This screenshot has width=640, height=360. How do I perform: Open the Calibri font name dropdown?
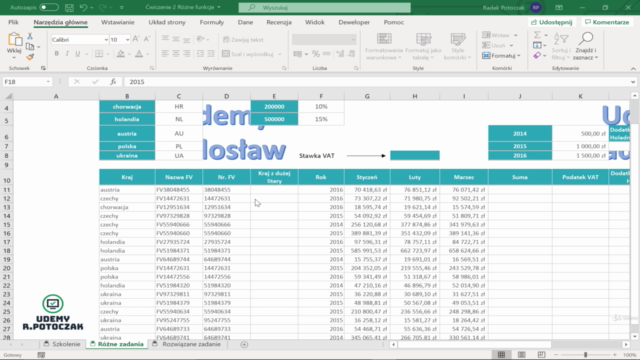click(x=106, y=40)
